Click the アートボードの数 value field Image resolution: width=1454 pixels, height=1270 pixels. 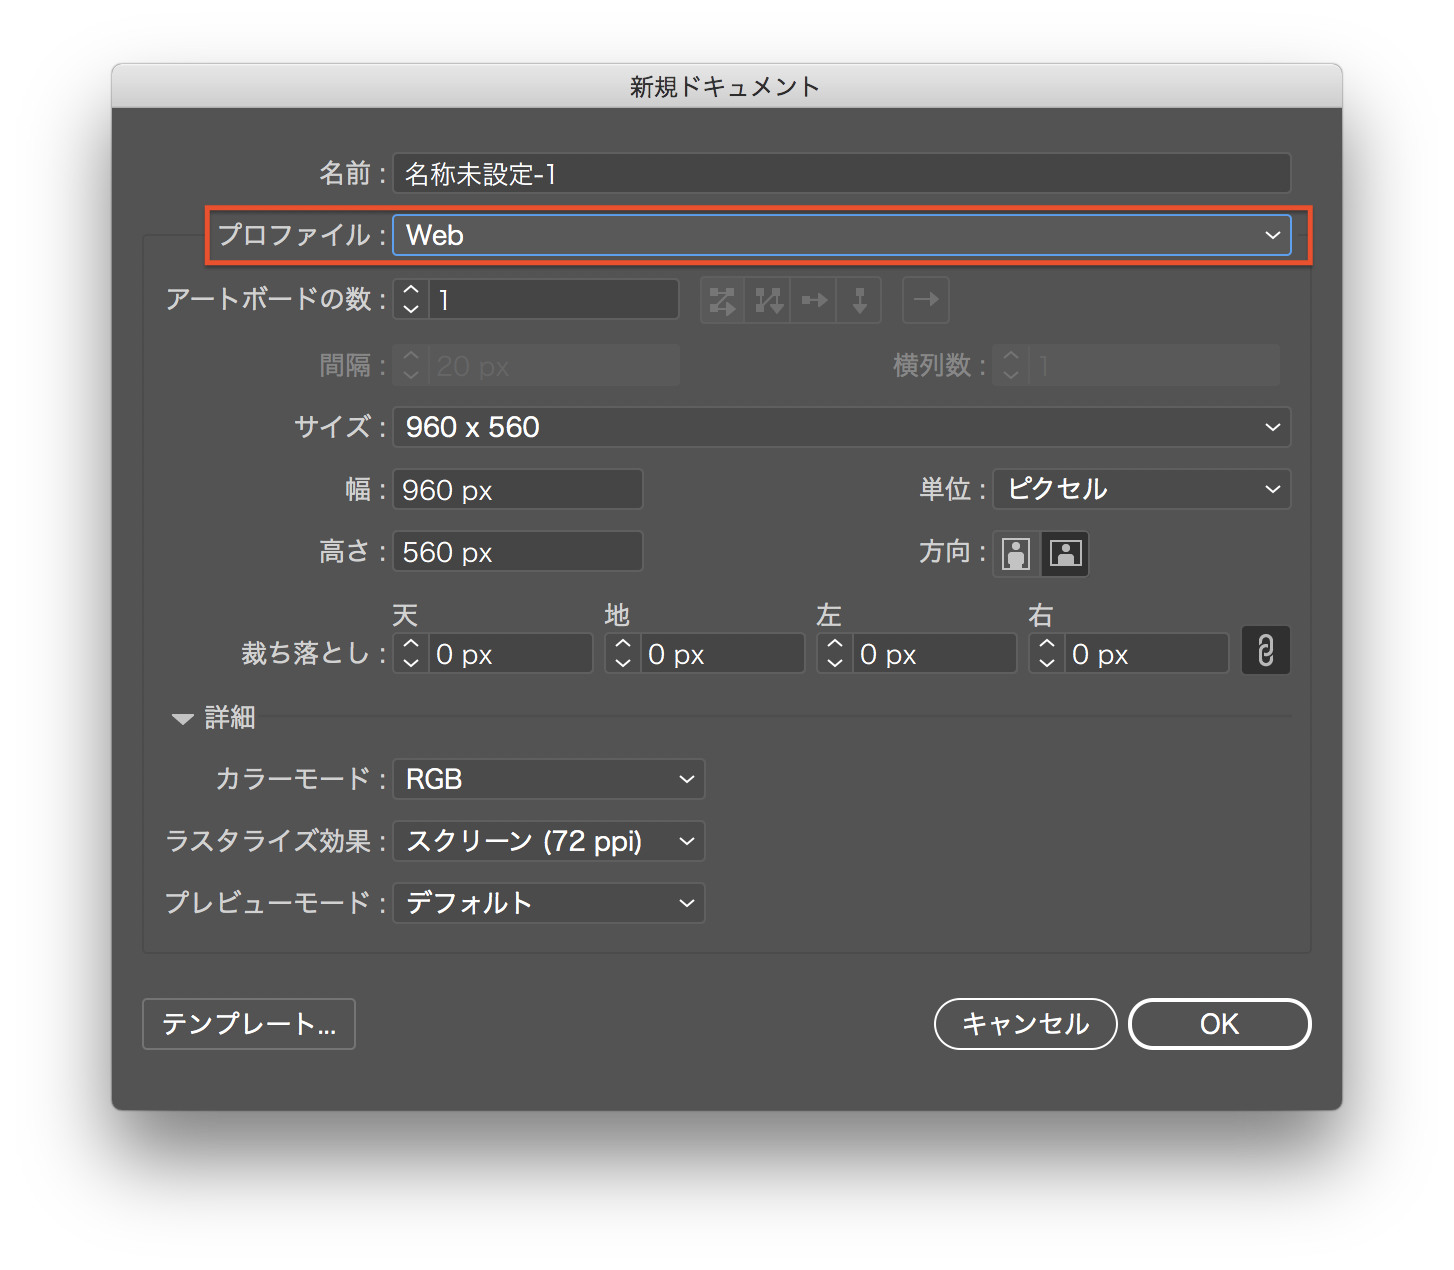554,299
